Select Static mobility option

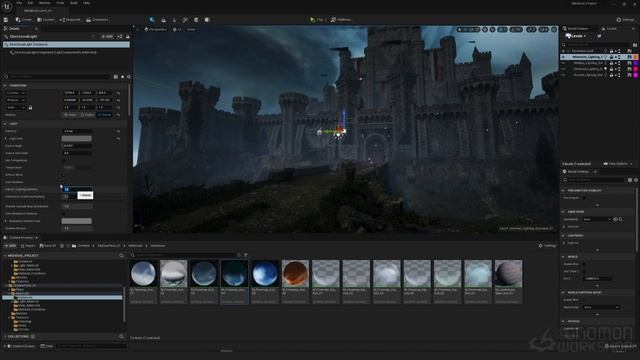(70, 115)
